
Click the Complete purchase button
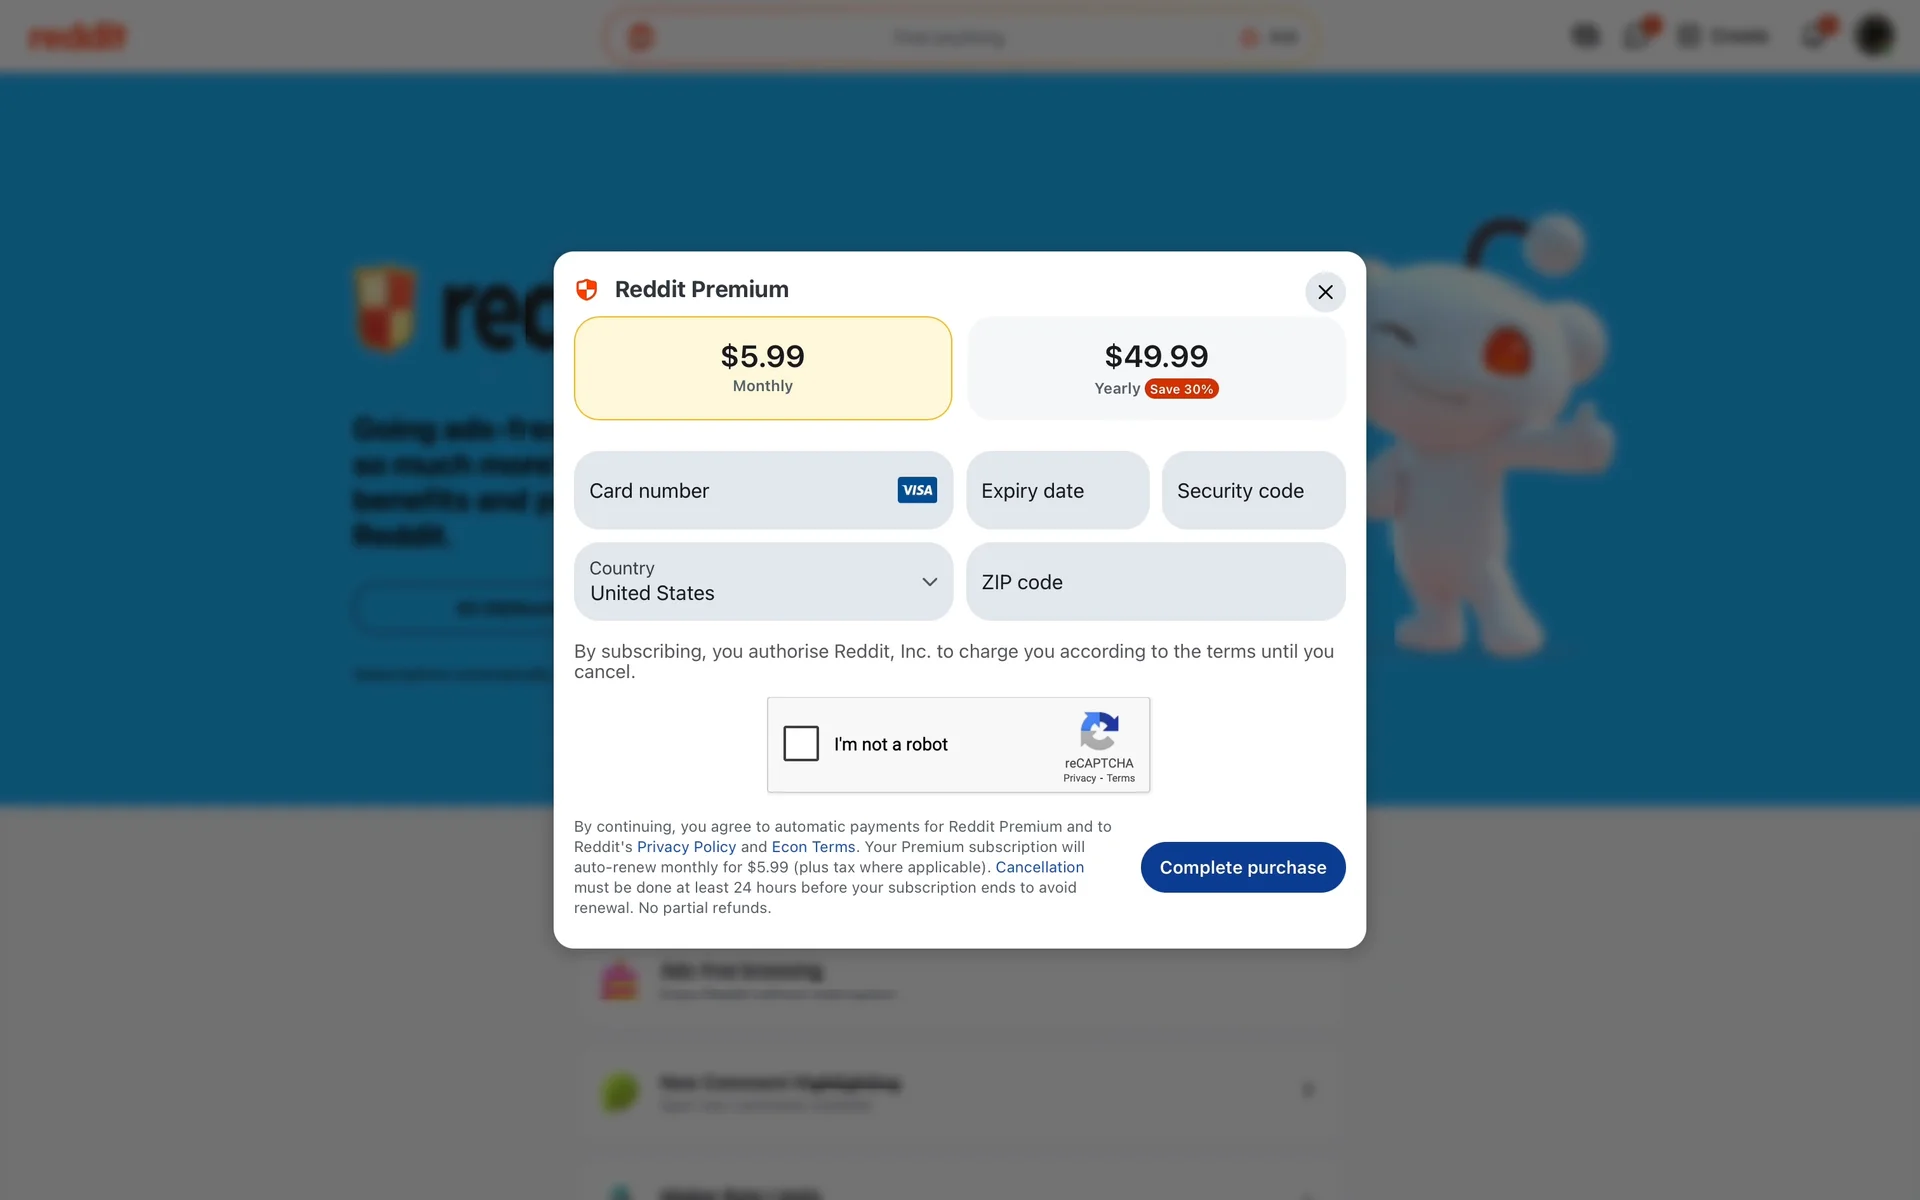coord(1243,867)
